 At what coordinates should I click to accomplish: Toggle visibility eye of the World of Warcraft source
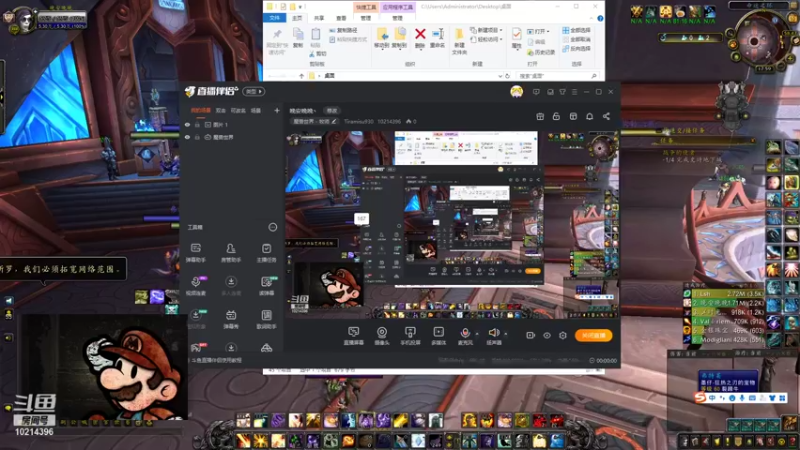(x=187, y=137)
